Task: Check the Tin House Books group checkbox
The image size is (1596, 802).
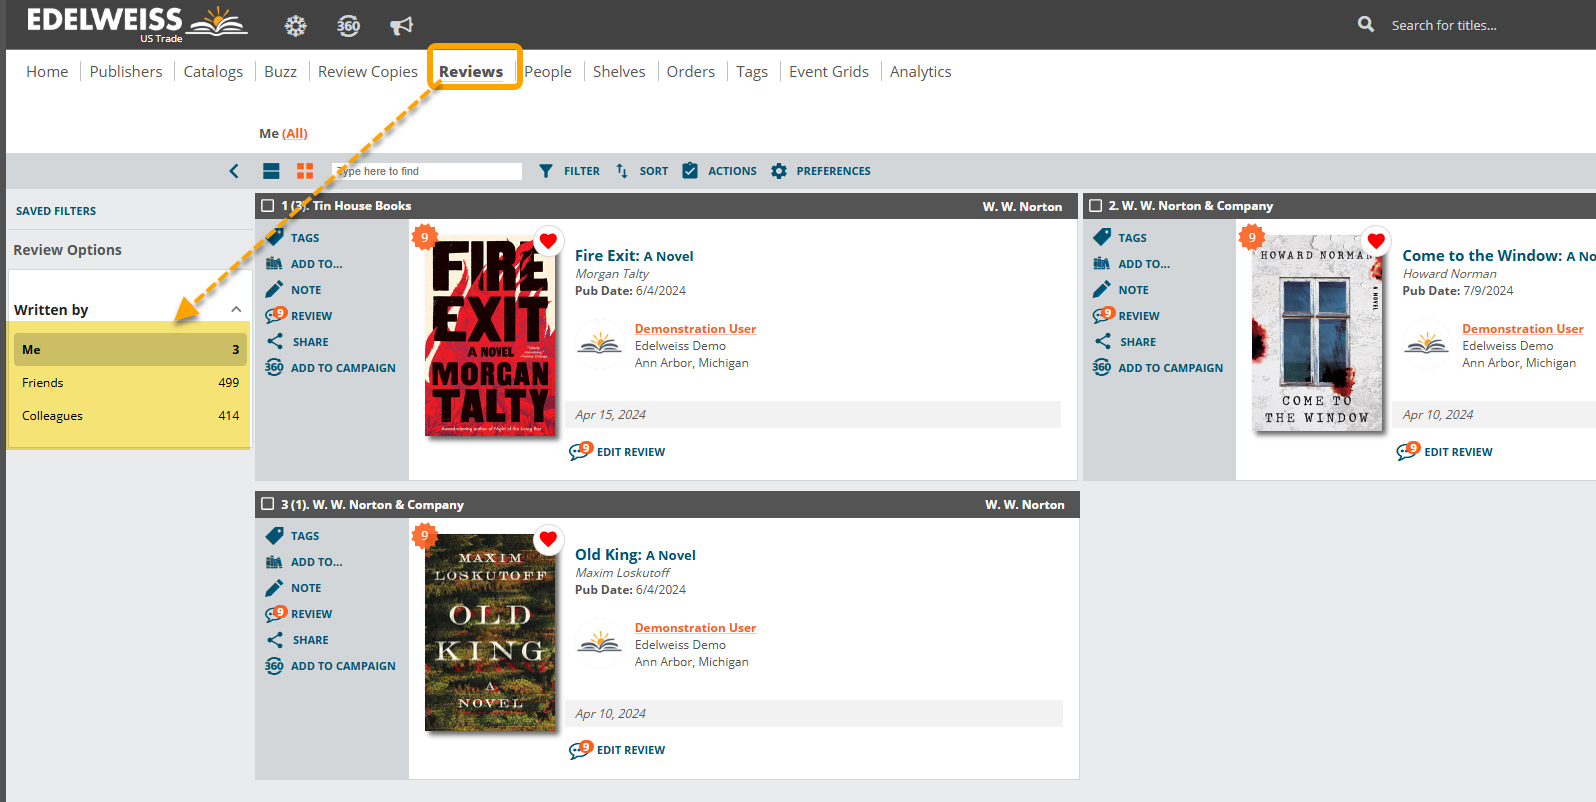Action: click(267, 205)
